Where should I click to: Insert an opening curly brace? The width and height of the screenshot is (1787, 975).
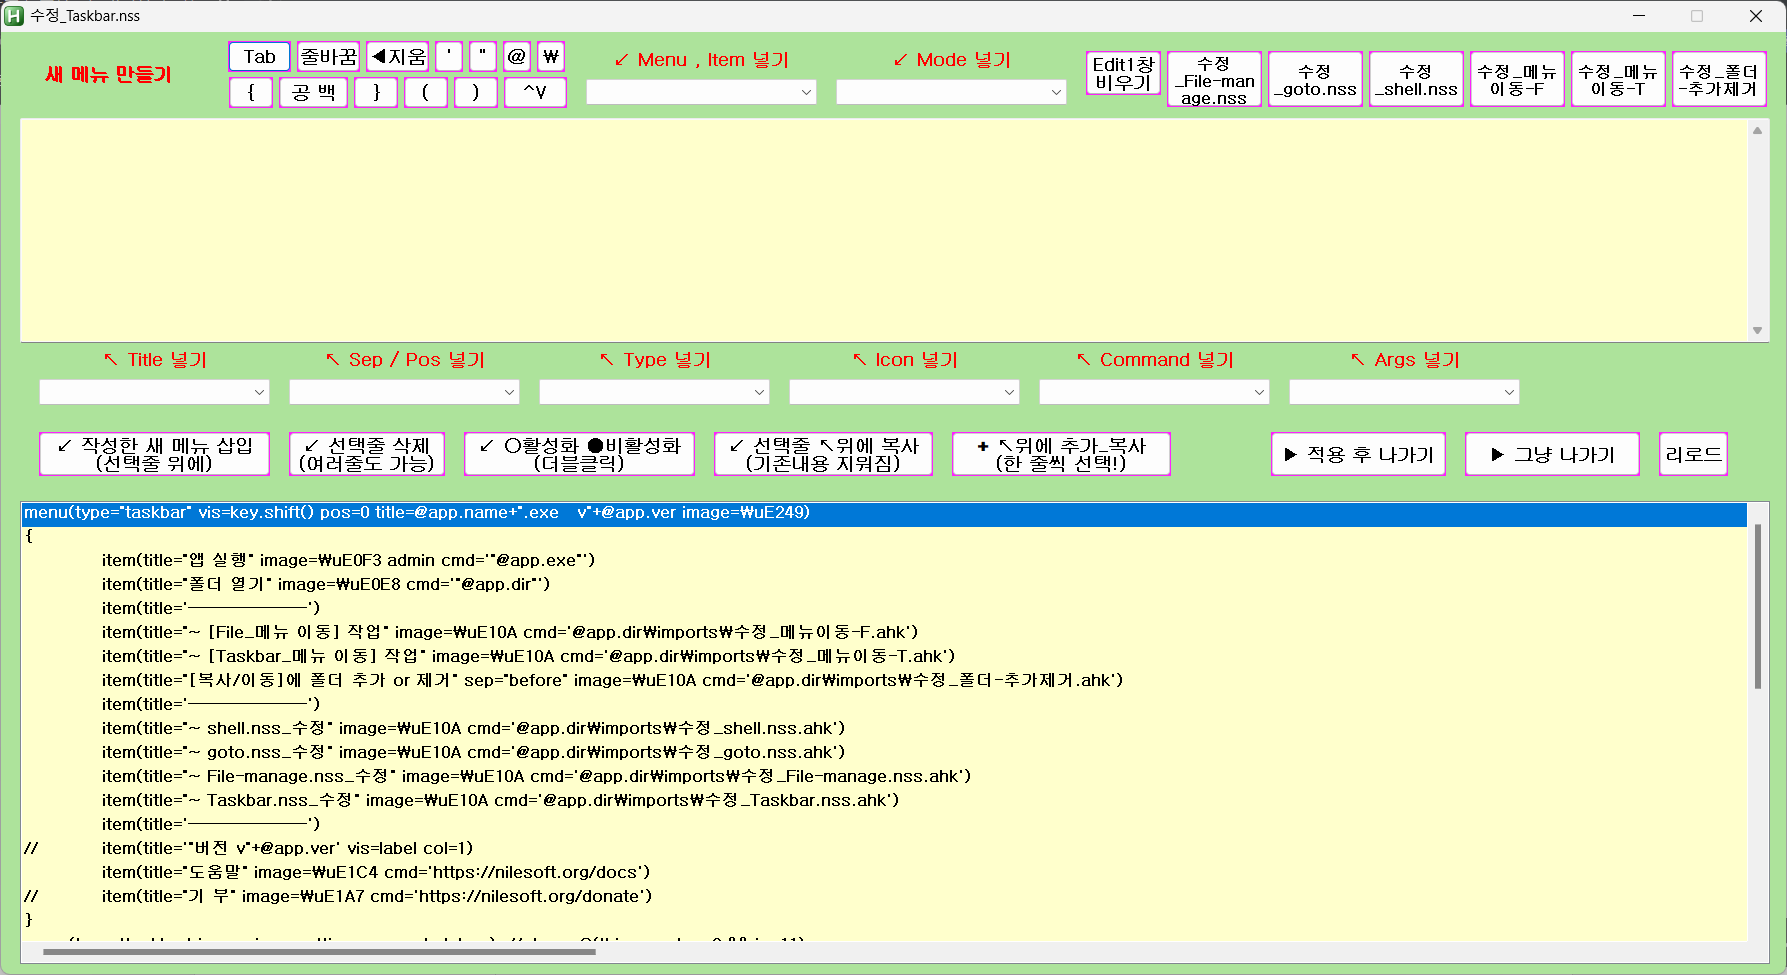(x=251, y=93)
